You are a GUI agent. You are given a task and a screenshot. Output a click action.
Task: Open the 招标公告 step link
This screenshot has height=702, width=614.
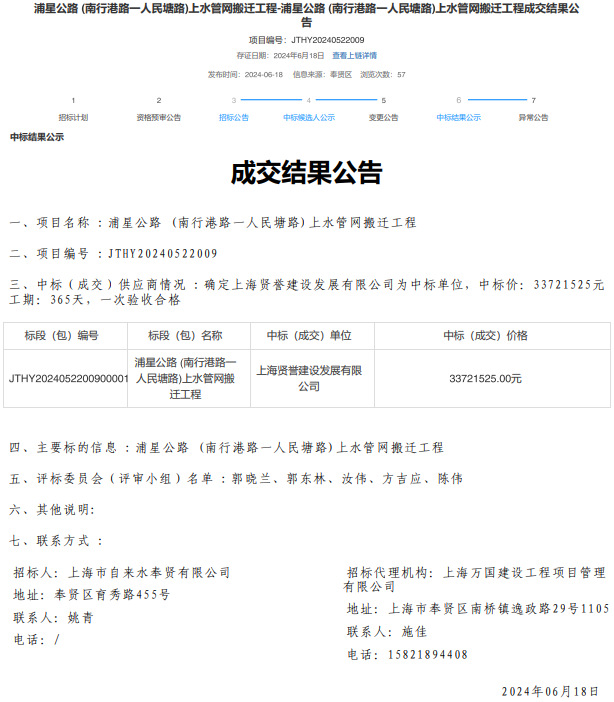pos(234,117)
